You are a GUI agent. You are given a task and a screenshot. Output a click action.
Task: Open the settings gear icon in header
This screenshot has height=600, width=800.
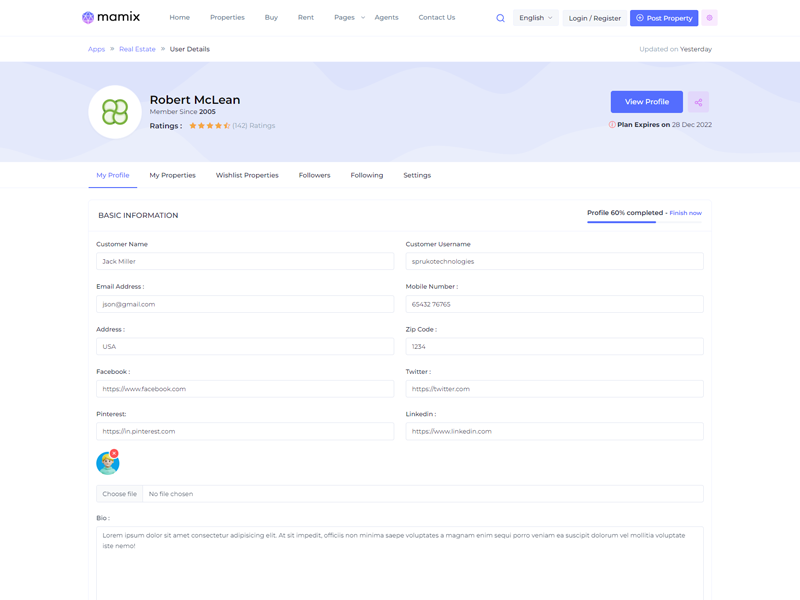click(709, 18)
